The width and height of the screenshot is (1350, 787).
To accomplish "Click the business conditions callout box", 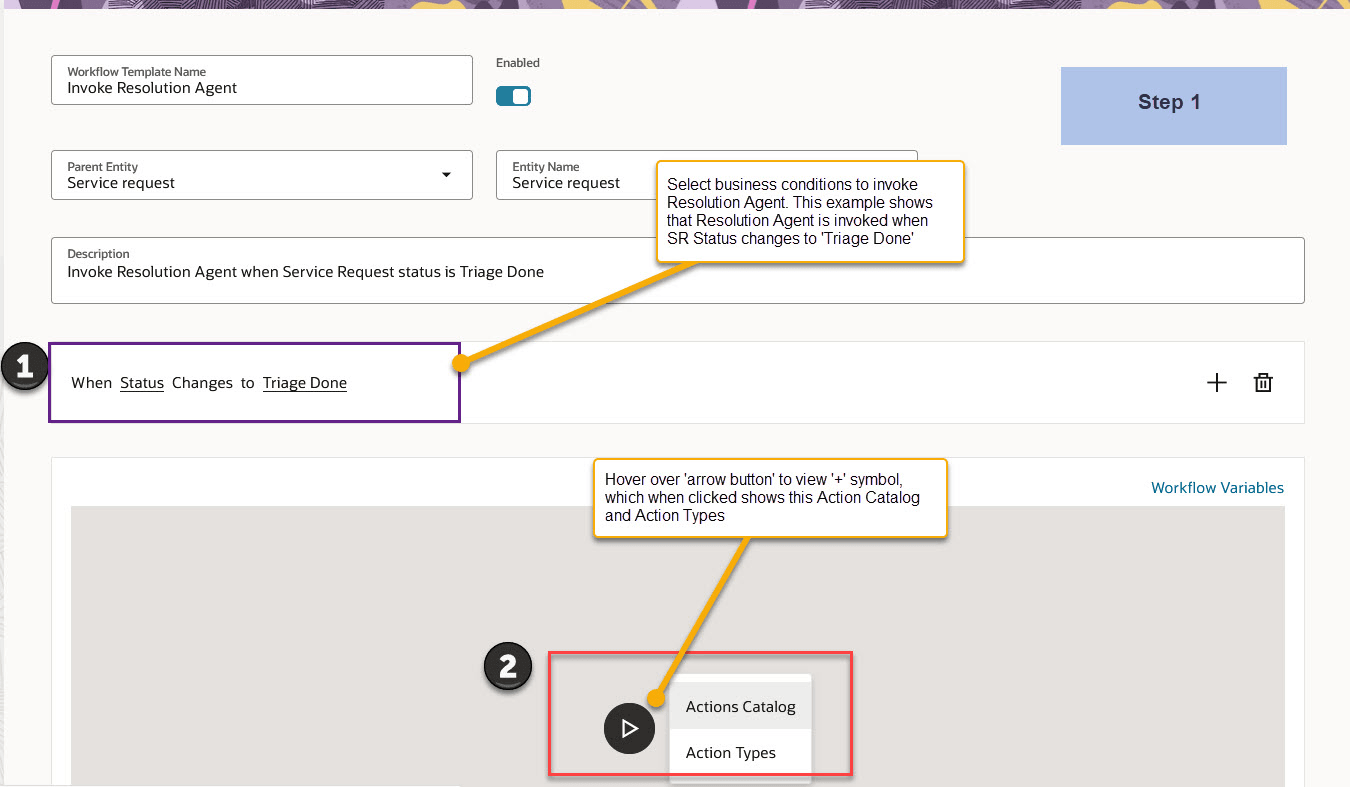I will pyautogui.click(x=810, y=212).
